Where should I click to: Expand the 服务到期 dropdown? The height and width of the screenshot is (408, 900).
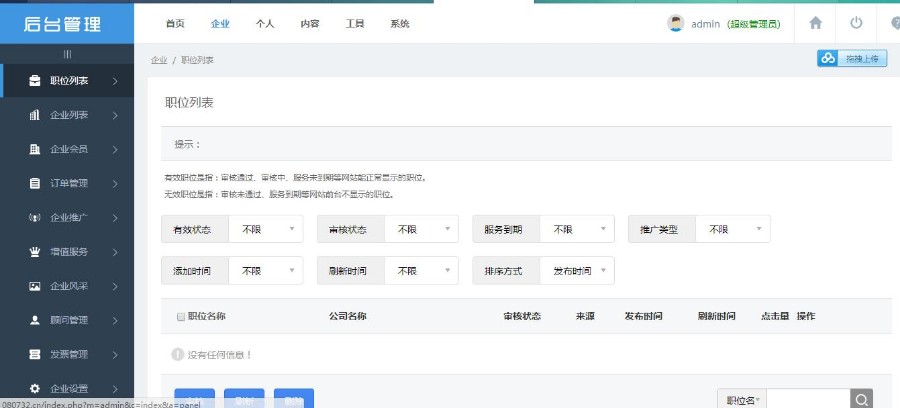(x=577, y=230)
